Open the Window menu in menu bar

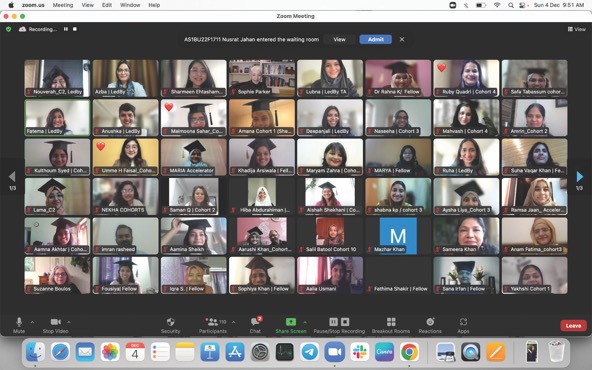pyautogui.click(x=130, y=5)
